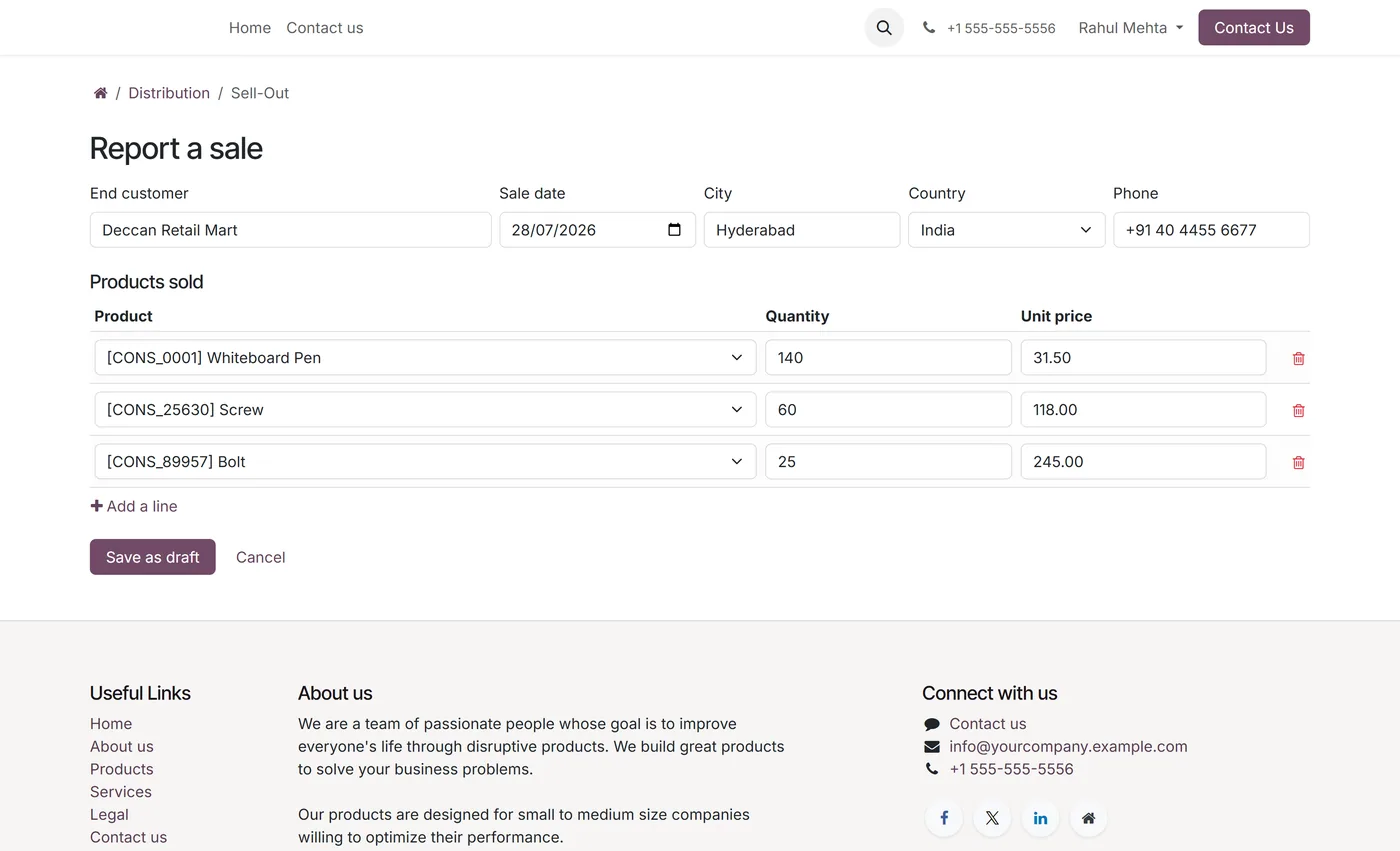
Task: Click the home breadcrumb icon
Action: pos(100,93)
